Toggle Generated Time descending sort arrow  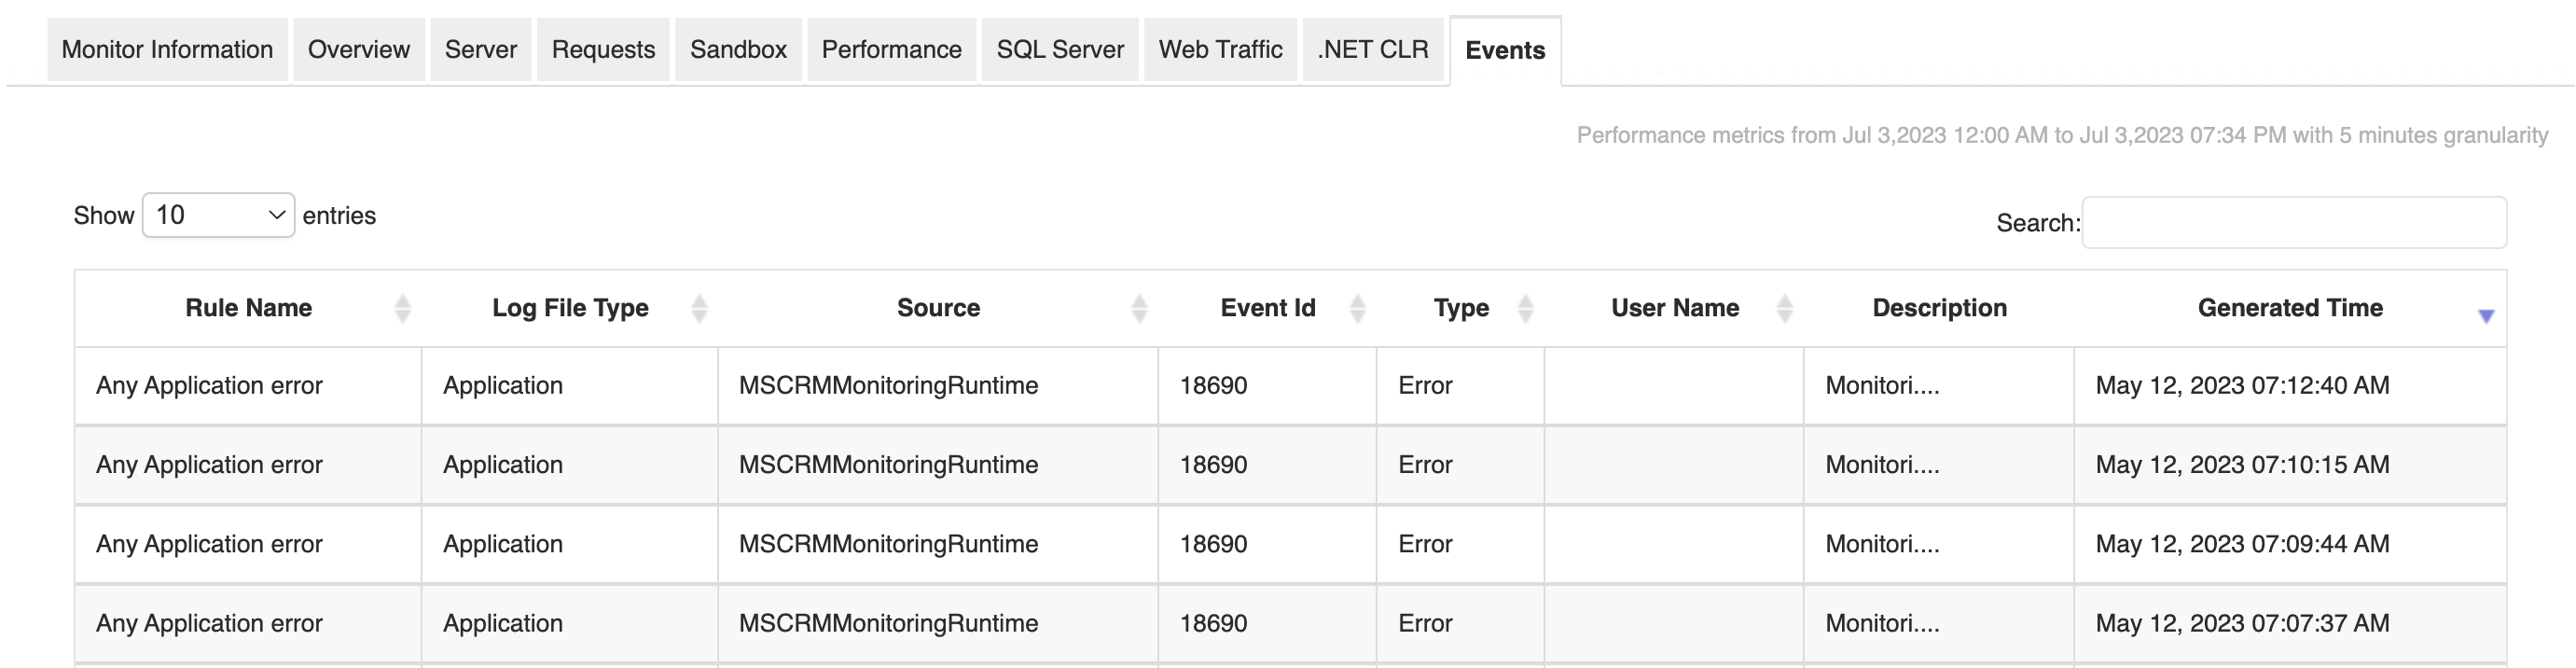point(2485,315)
